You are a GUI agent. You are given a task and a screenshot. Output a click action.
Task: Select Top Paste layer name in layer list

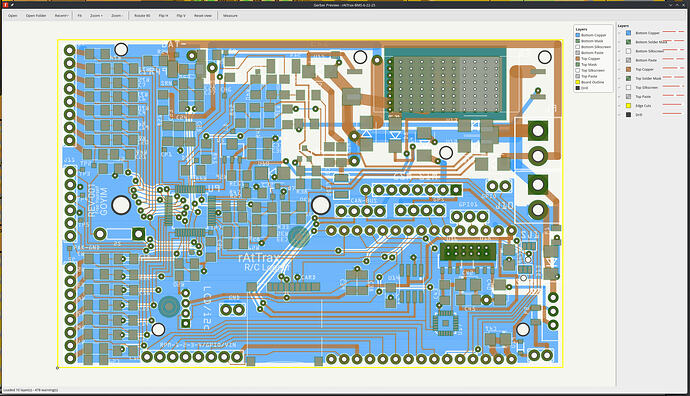tap(643, 96)
